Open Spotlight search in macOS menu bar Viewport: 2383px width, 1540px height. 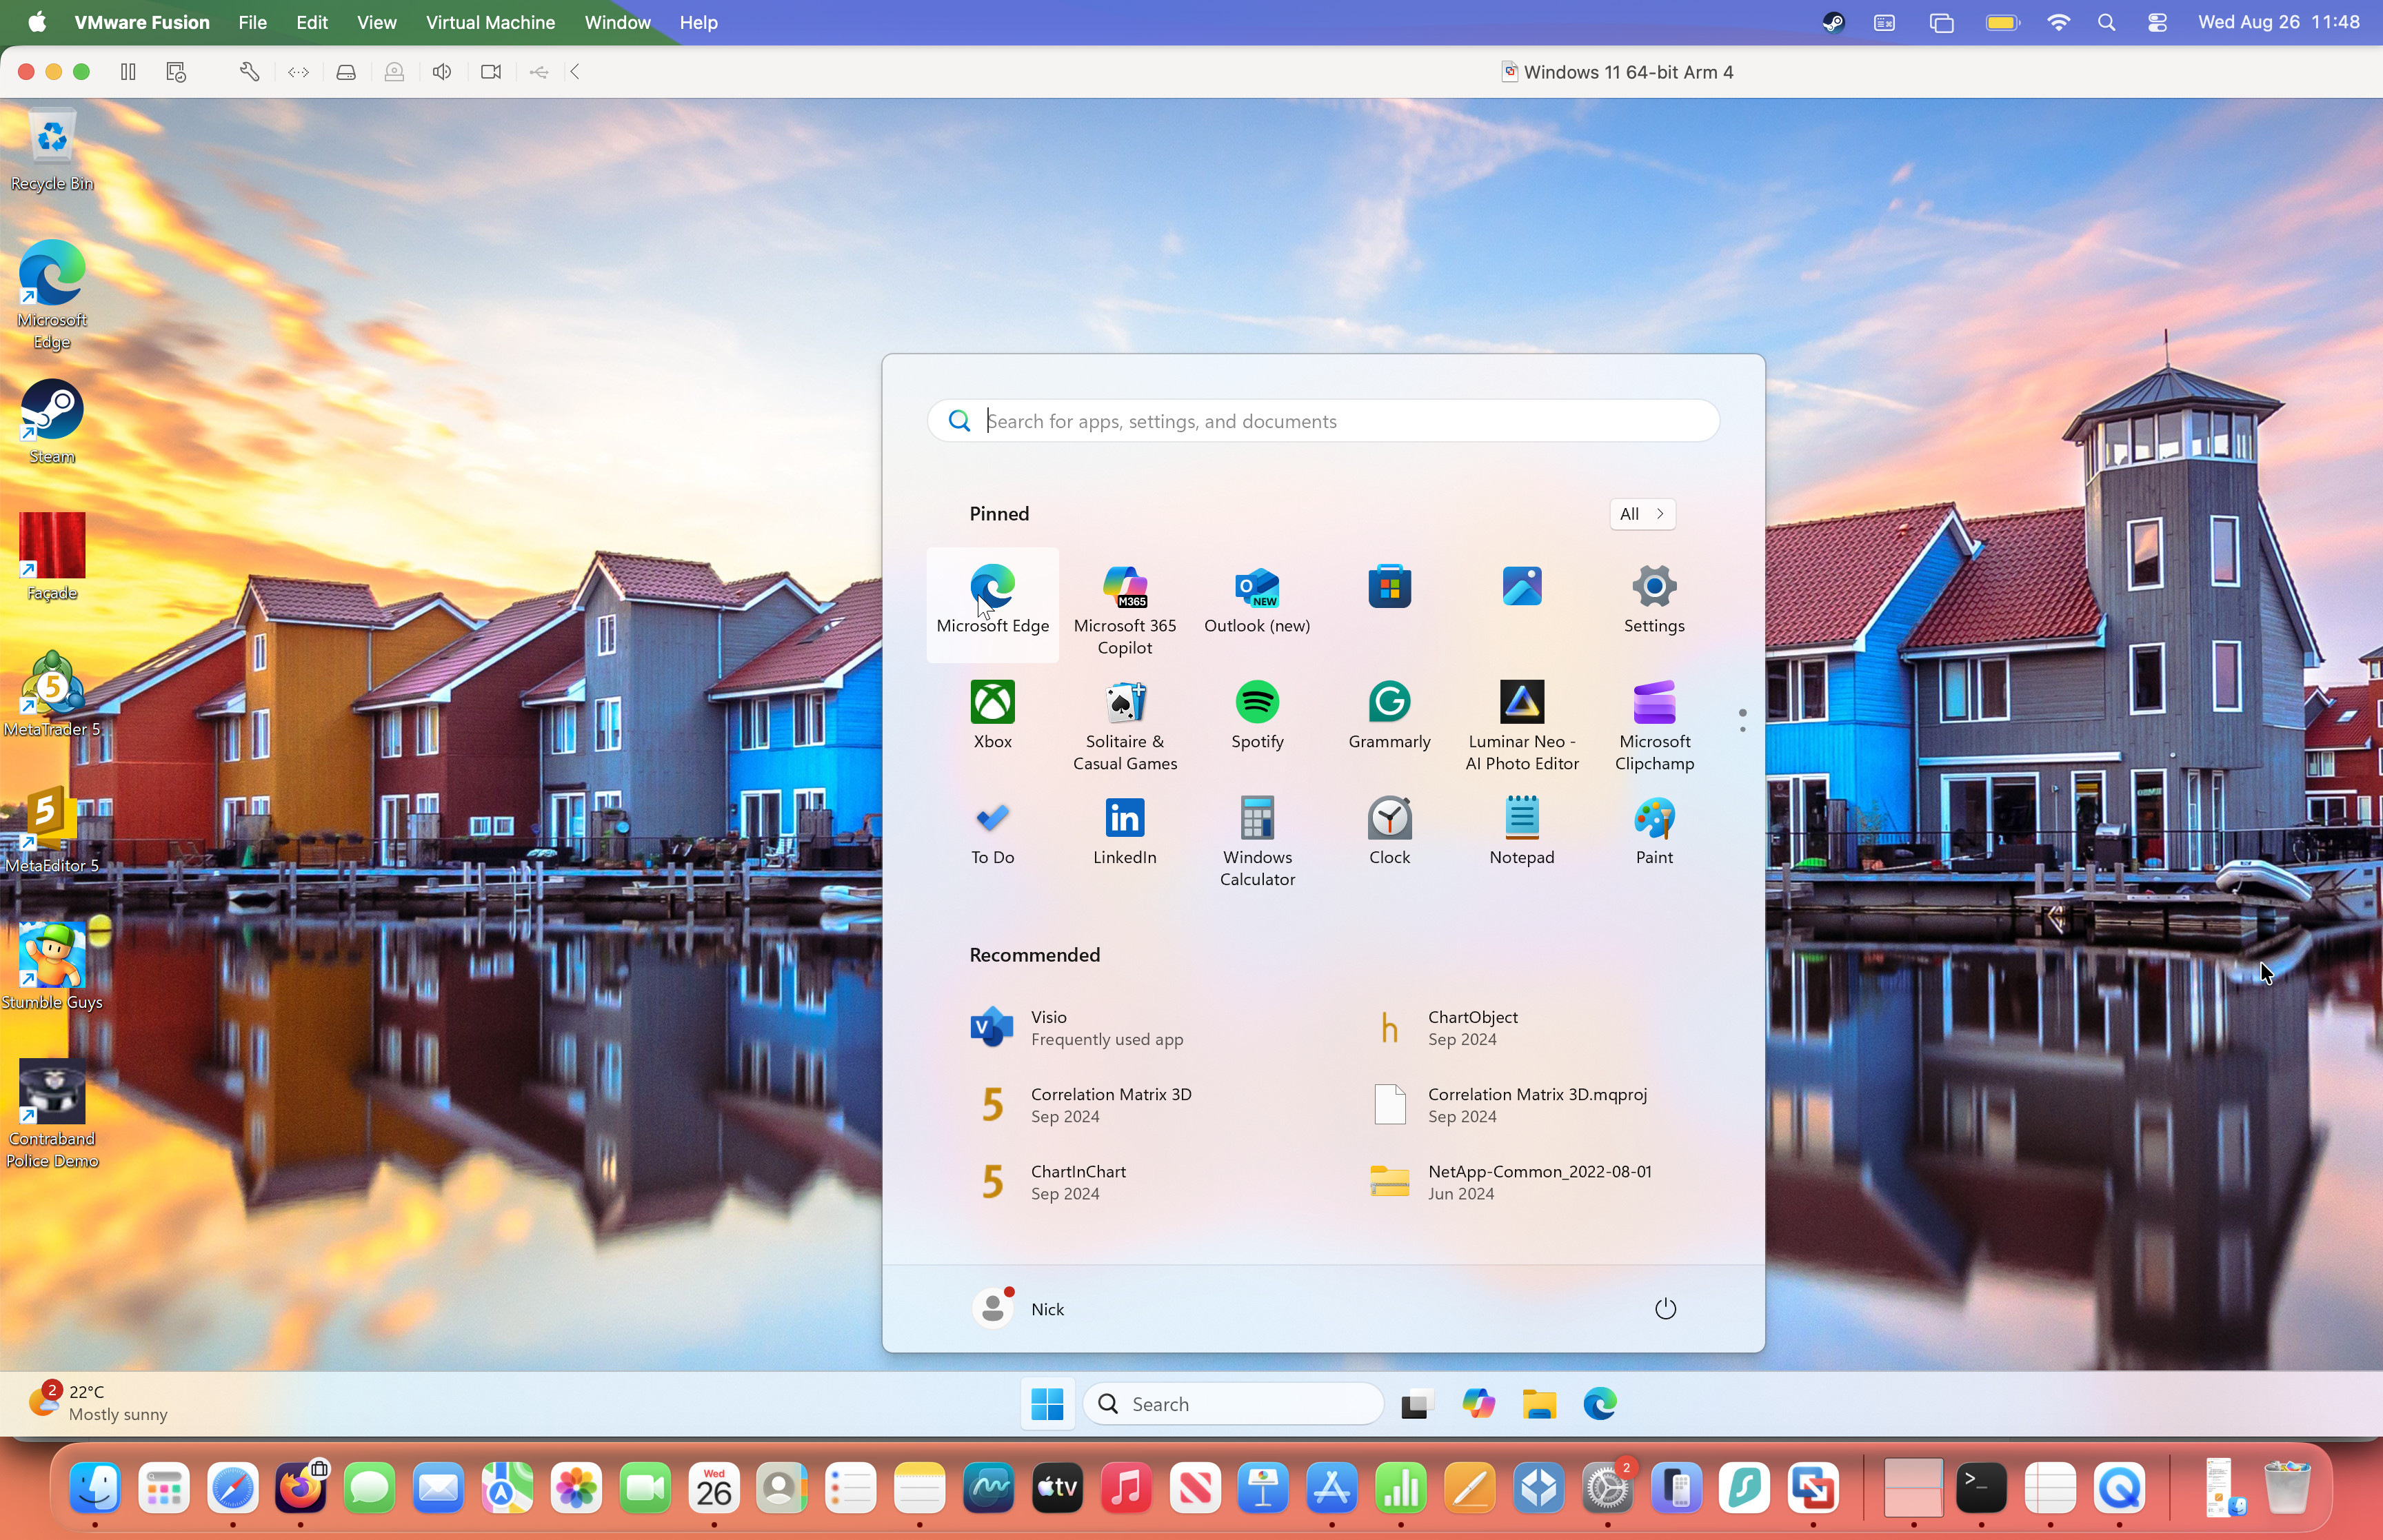pyautogui.click(x=2106, y=22)
